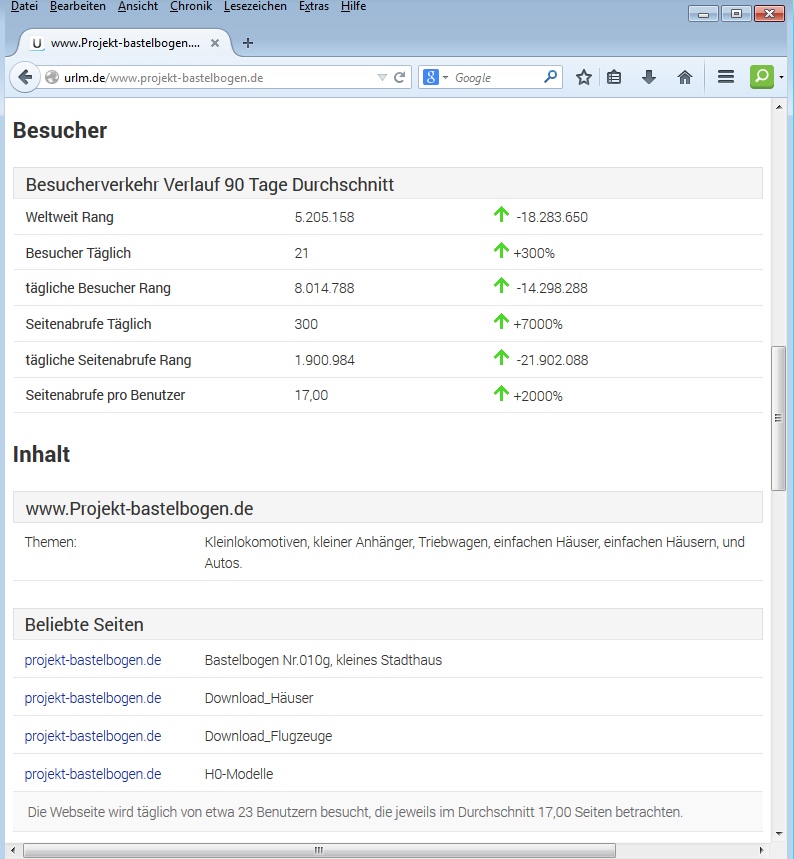Viewport: 794px width, 859px height.
Task: Open the Extras menu
Action: click(313, 7)
